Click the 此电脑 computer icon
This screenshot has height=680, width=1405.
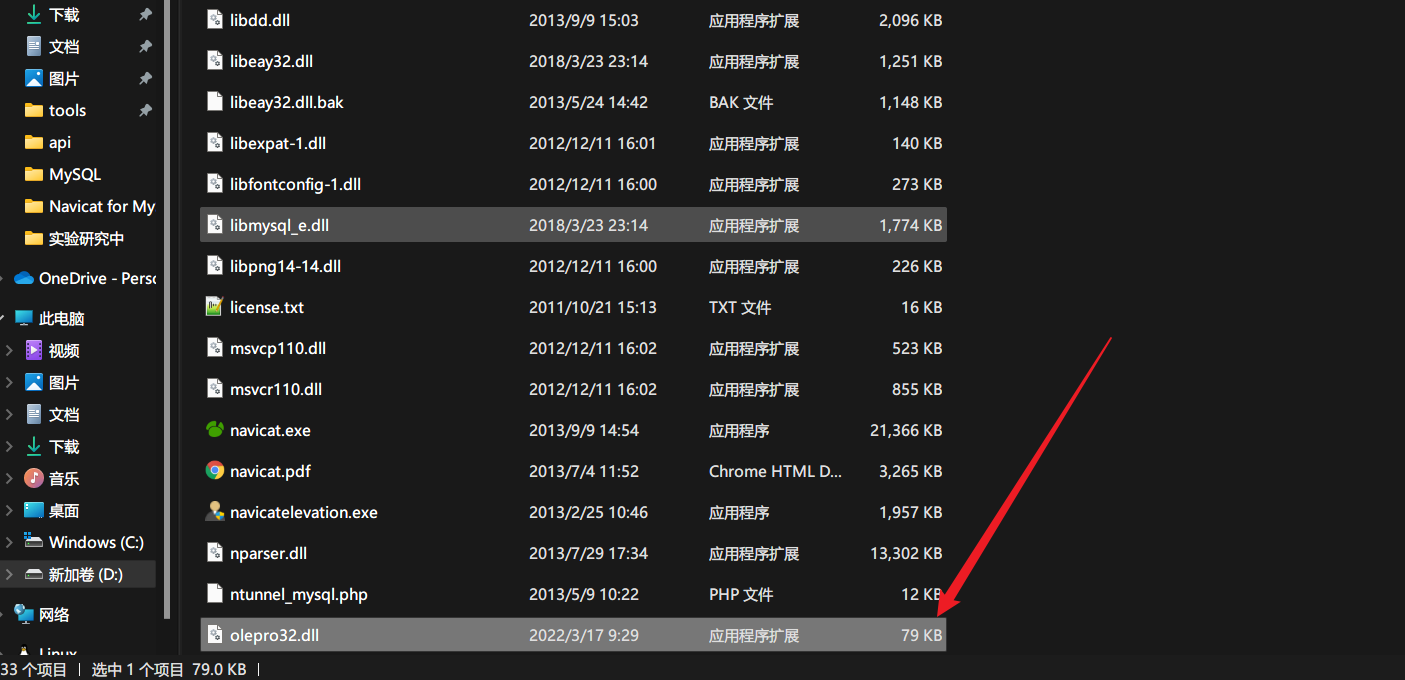(x=24, y=318)
